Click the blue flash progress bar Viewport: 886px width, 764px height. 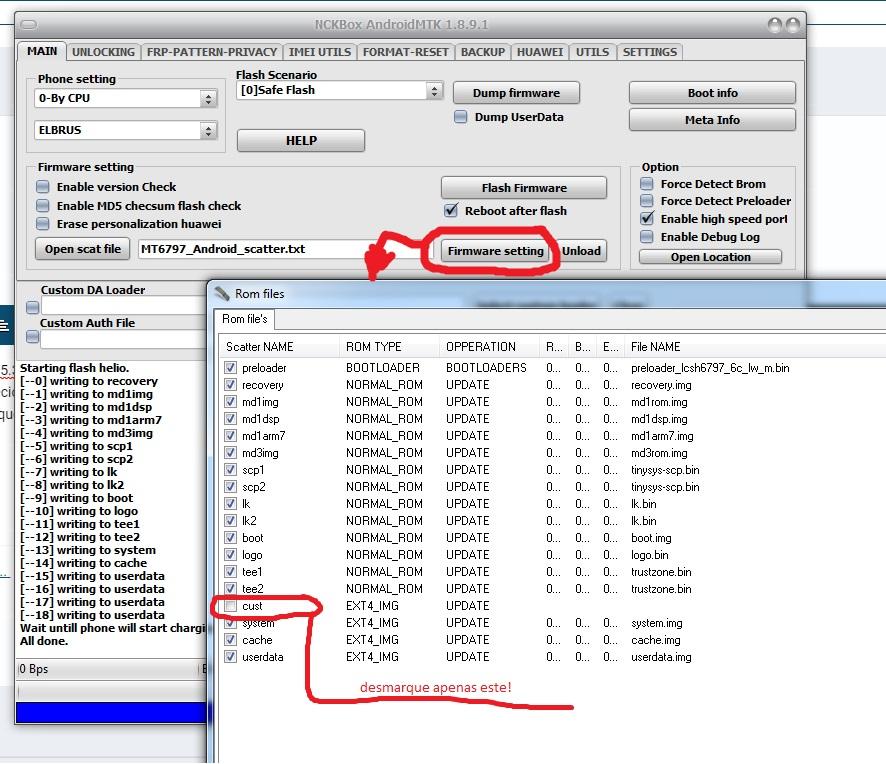click(112, 713)
